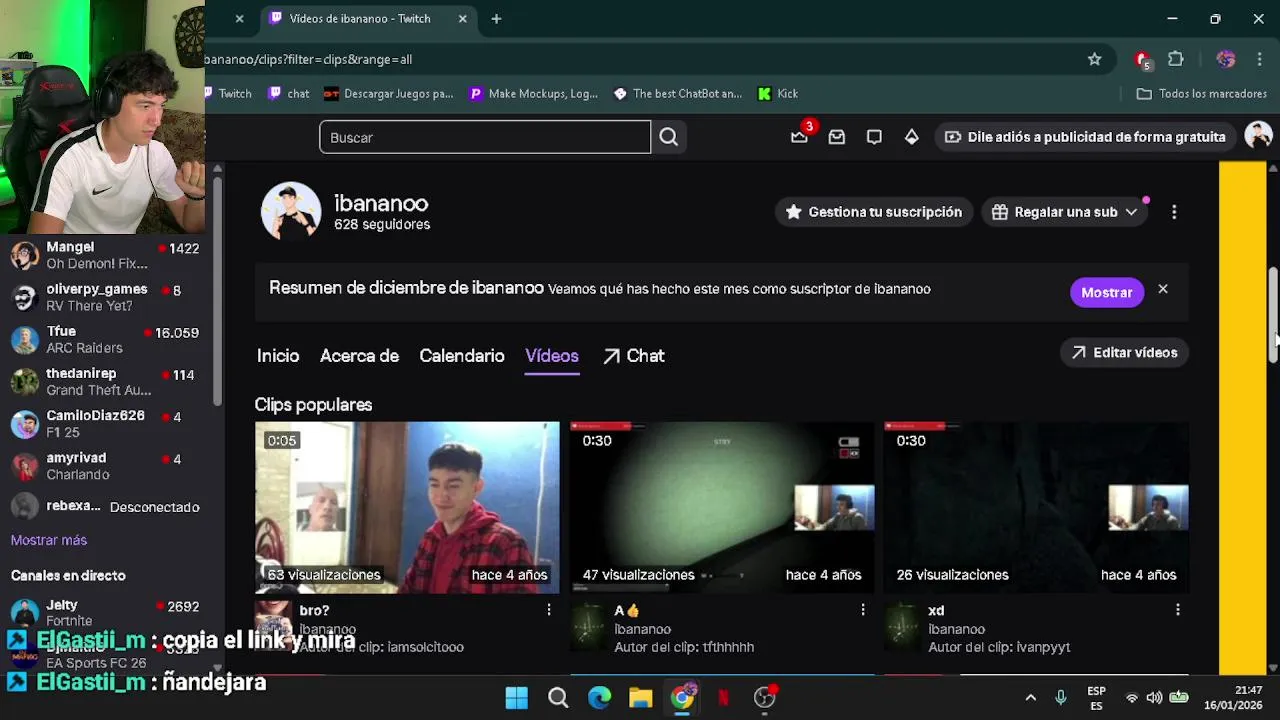The image size is (1280, 720).
Task: Open Microsoft Edge from the taskbar
Action: (x=599, y=697)
